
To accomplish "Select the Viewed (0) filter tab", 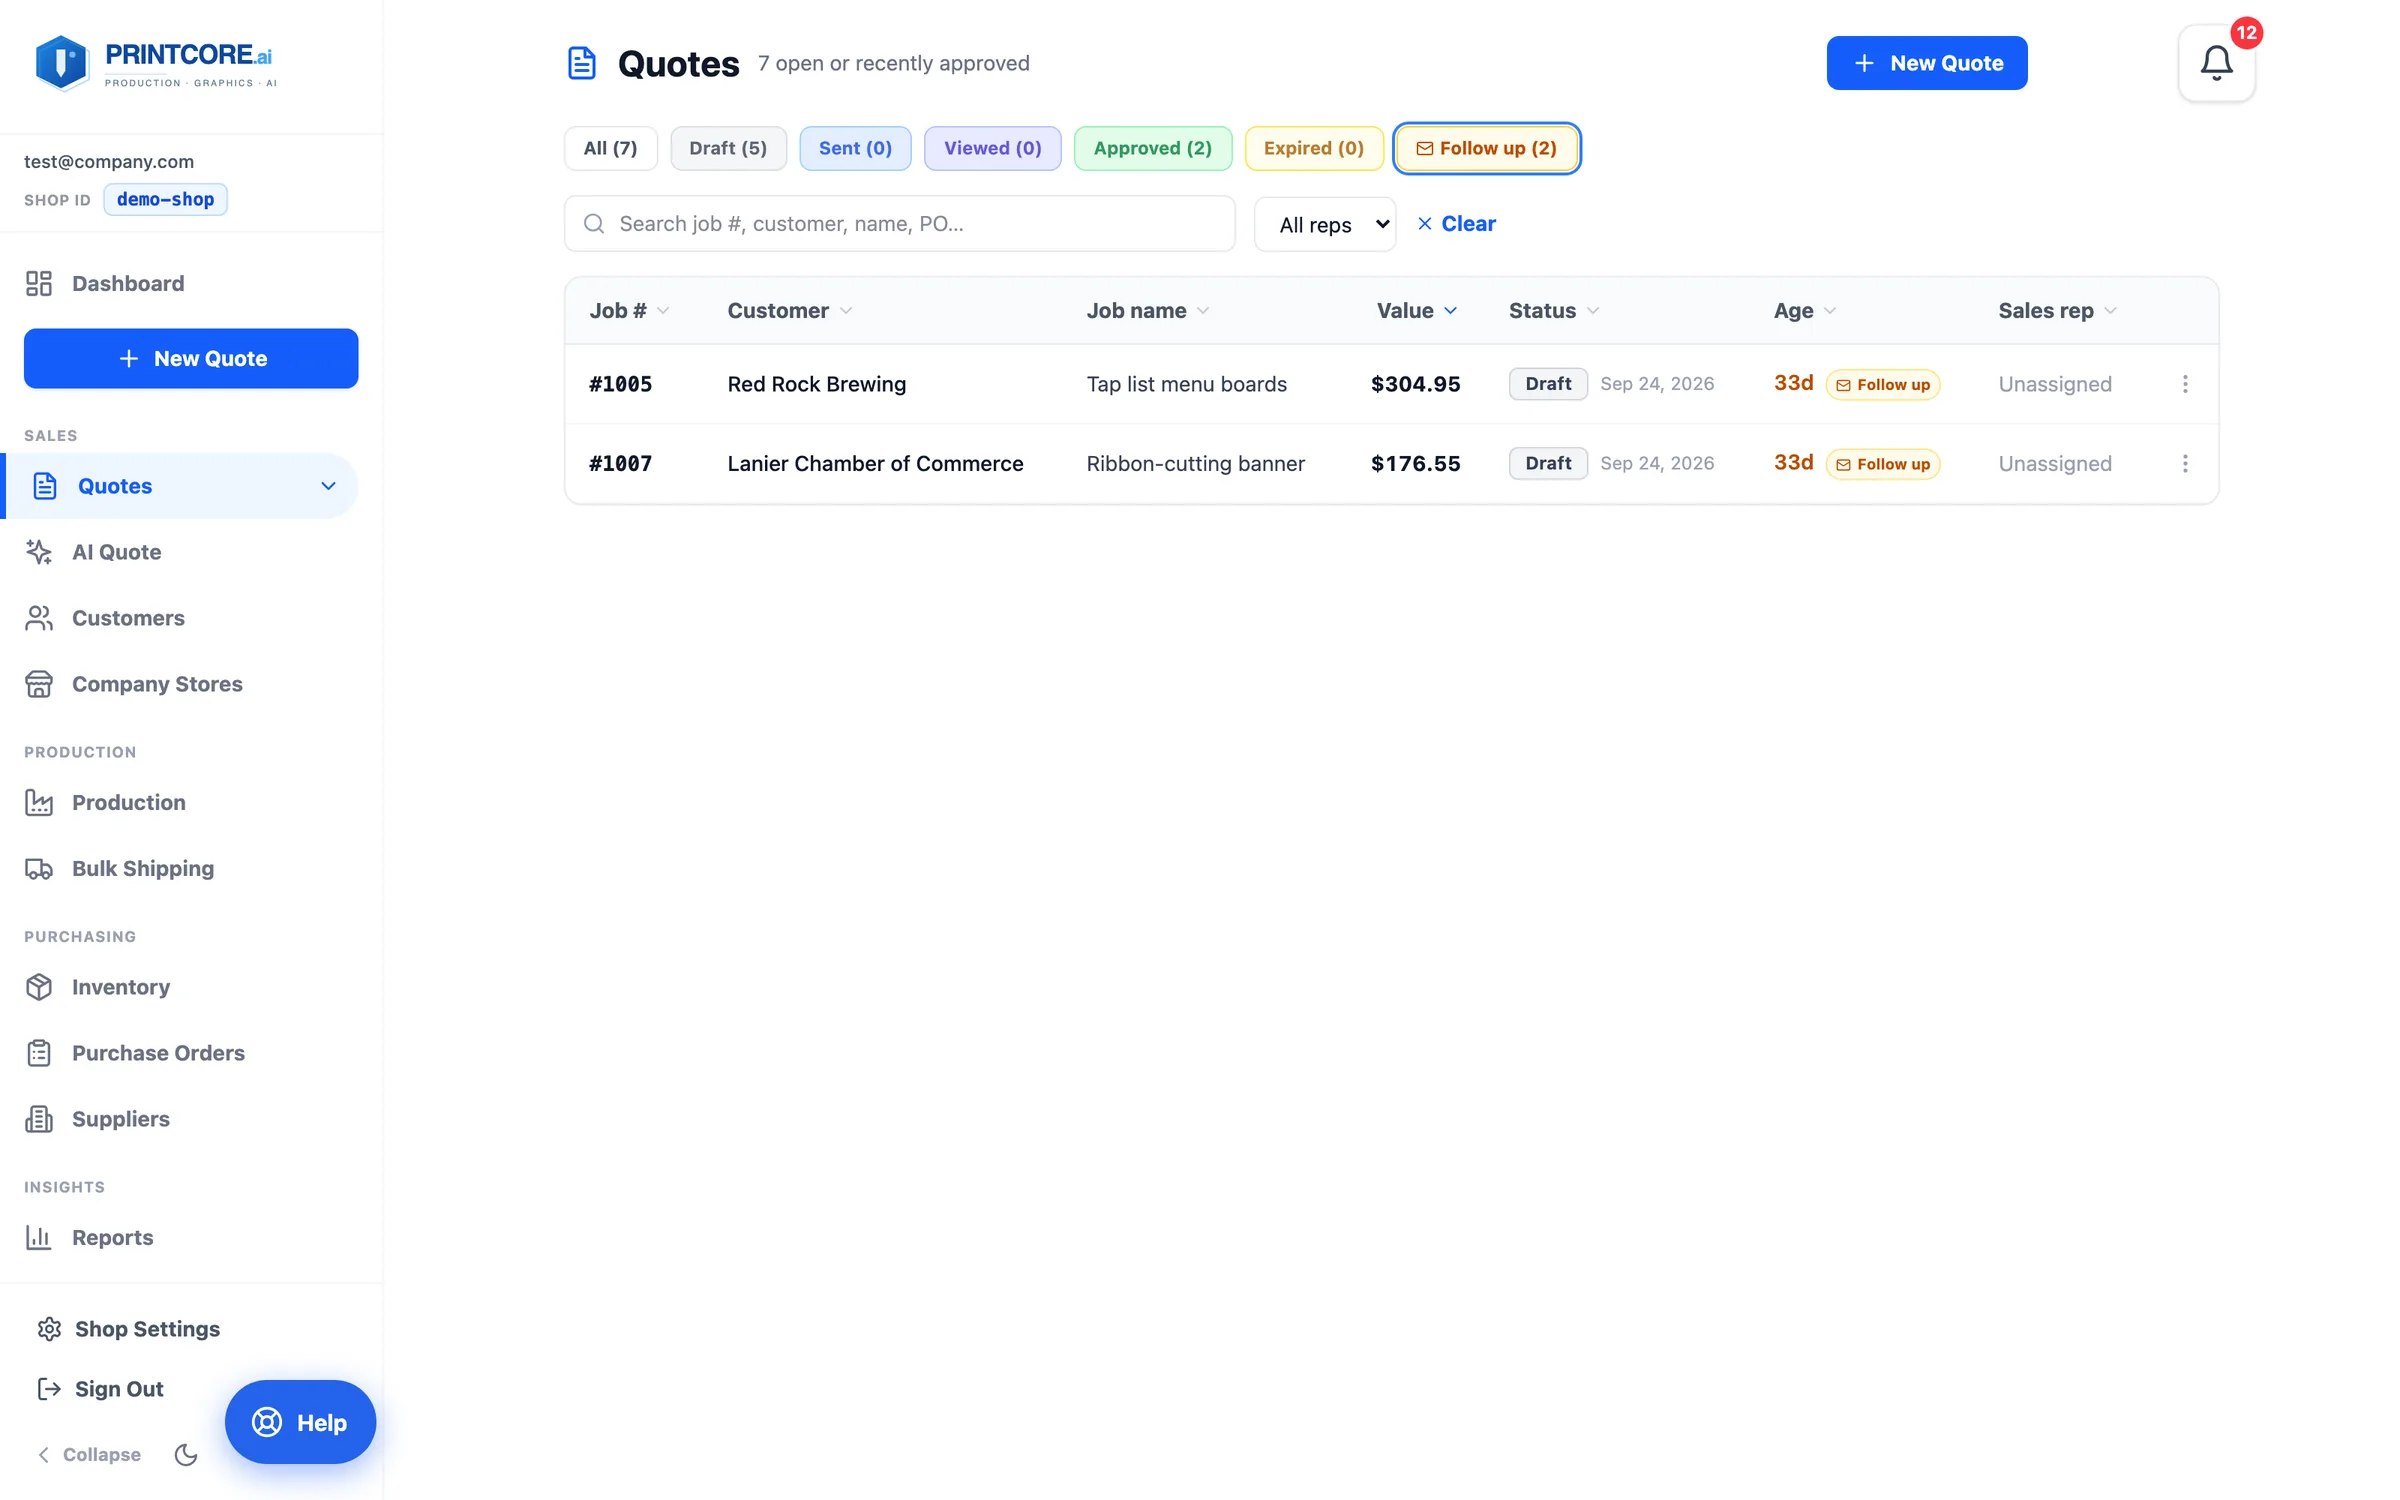I will (993, 148).
